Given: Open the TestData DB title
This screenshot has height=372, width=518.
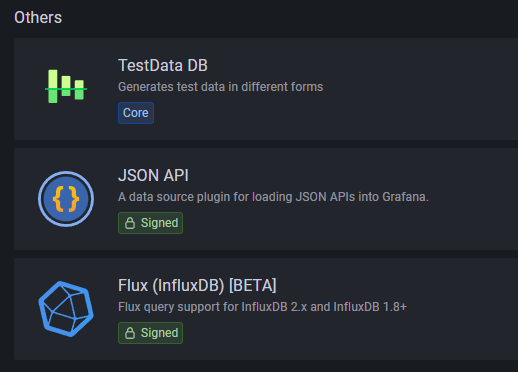Looking at the screenshot, I should pyautogui.click(x=163, y=65).
